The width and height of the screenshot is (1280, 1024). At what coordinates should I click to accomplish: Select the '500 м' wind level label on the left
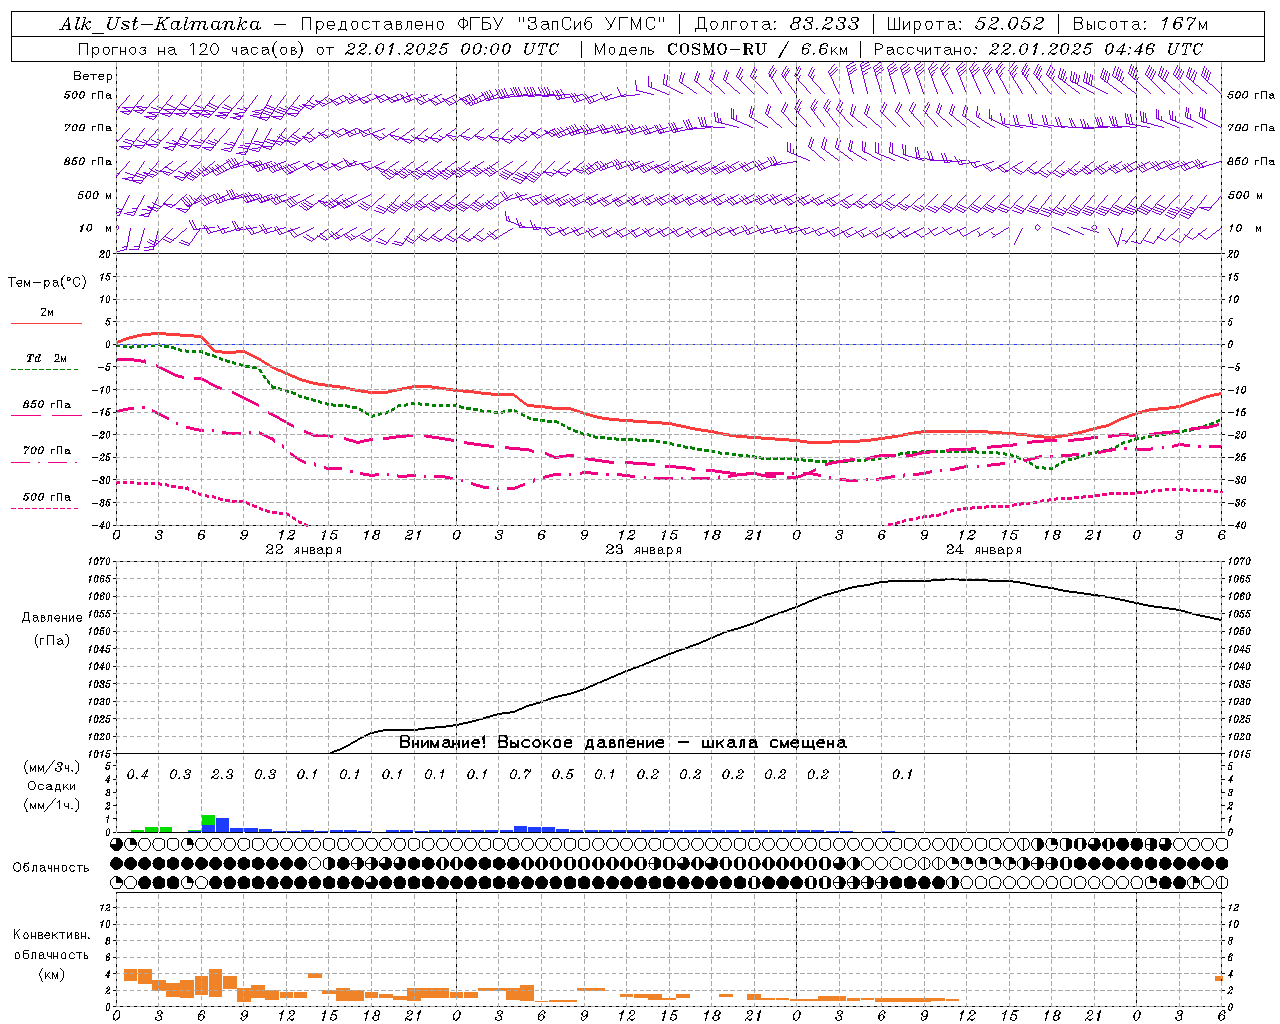[x=95, y=195]
